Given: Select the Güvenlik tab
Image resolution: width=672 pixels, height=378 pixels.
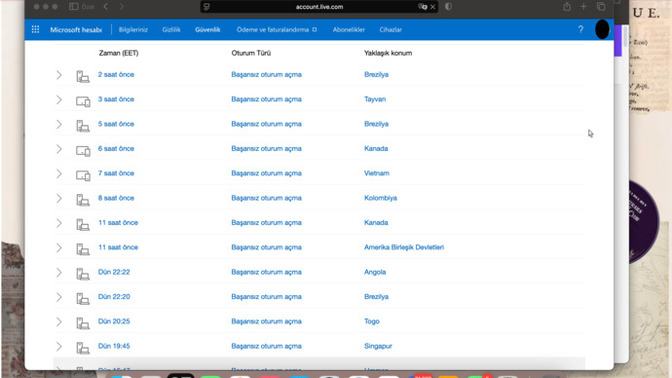Looking at the screenshot, I should tap(207, 30).
